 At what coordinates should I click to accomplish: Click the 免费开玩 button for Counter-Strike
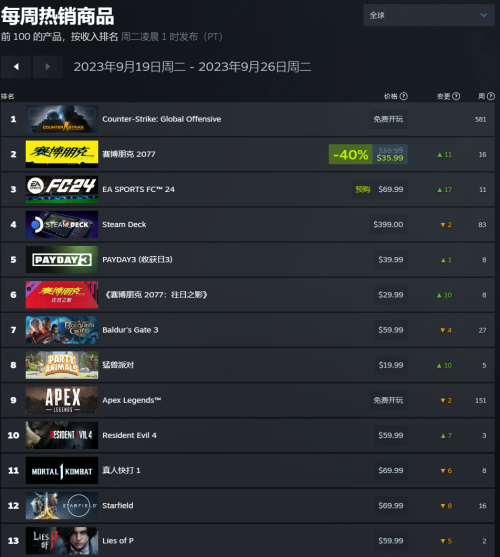point(388,119)
